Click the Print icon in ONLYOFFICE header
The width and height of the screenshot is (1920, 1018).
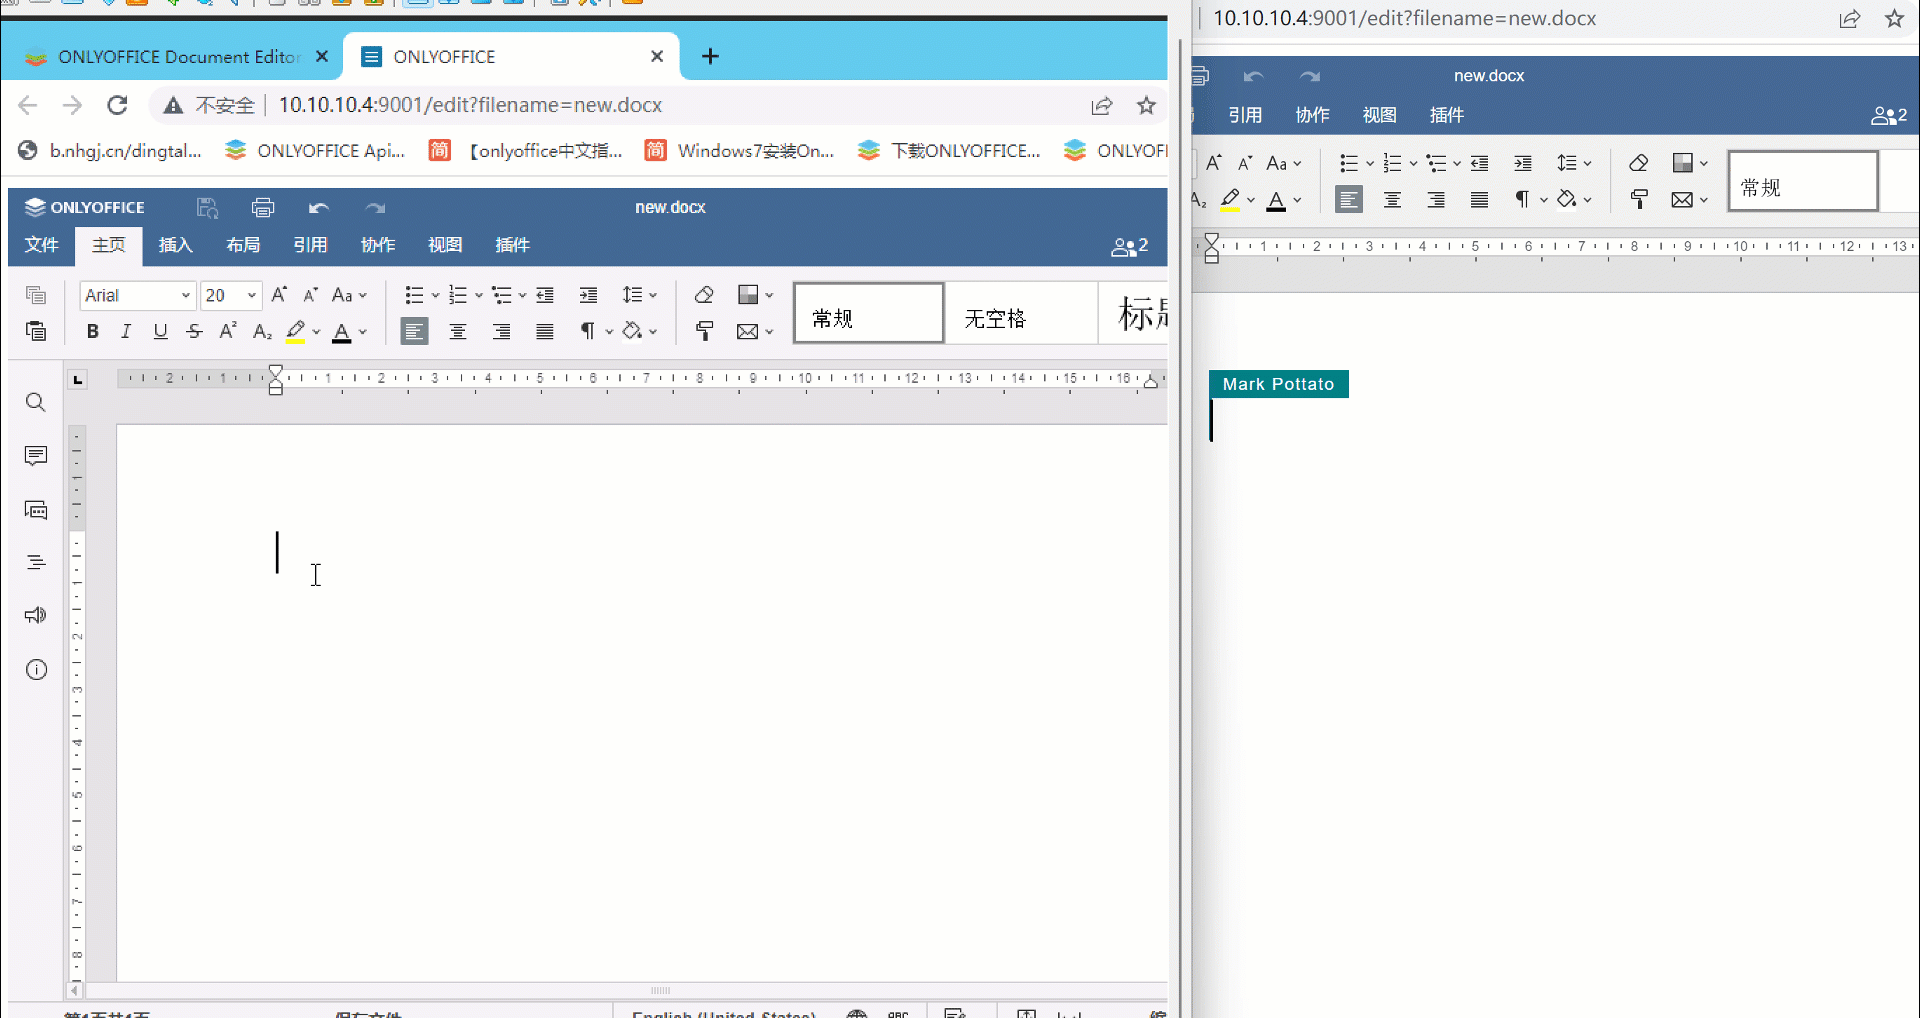click(263, 207)
